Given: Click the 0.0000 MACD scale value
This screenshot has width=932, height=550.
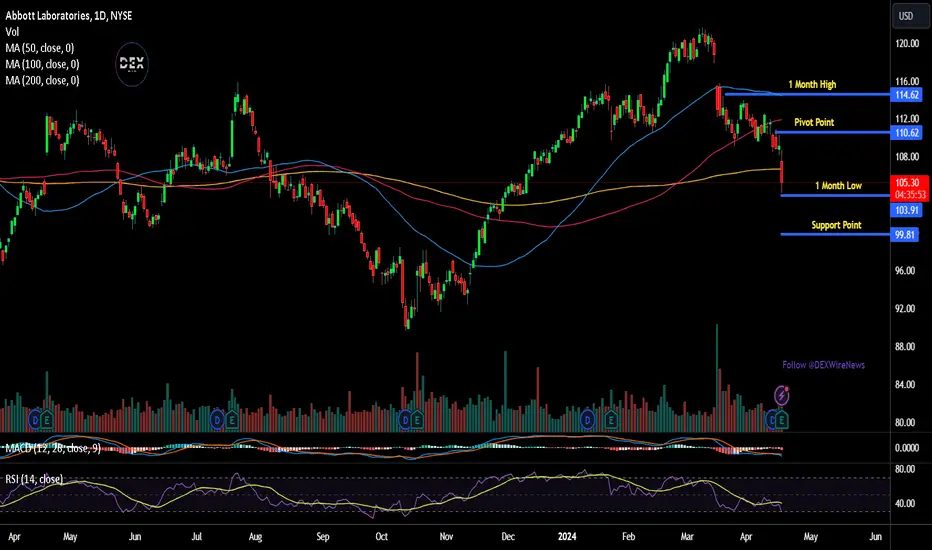Looking at the screenshot, I should pyautogui.click(x=907, y=448).
